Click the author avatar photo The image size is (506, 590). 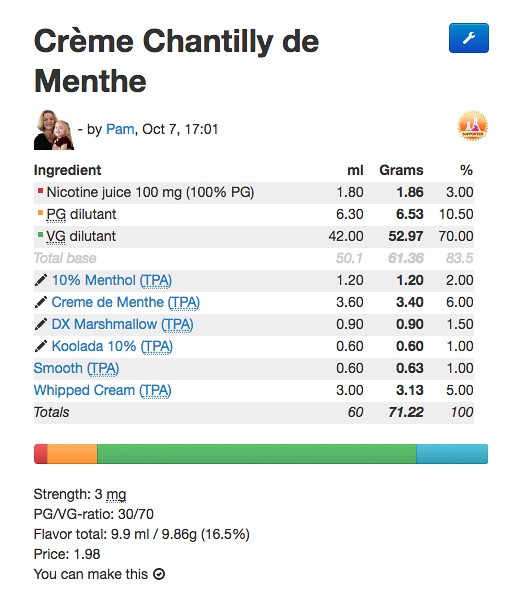54,130
